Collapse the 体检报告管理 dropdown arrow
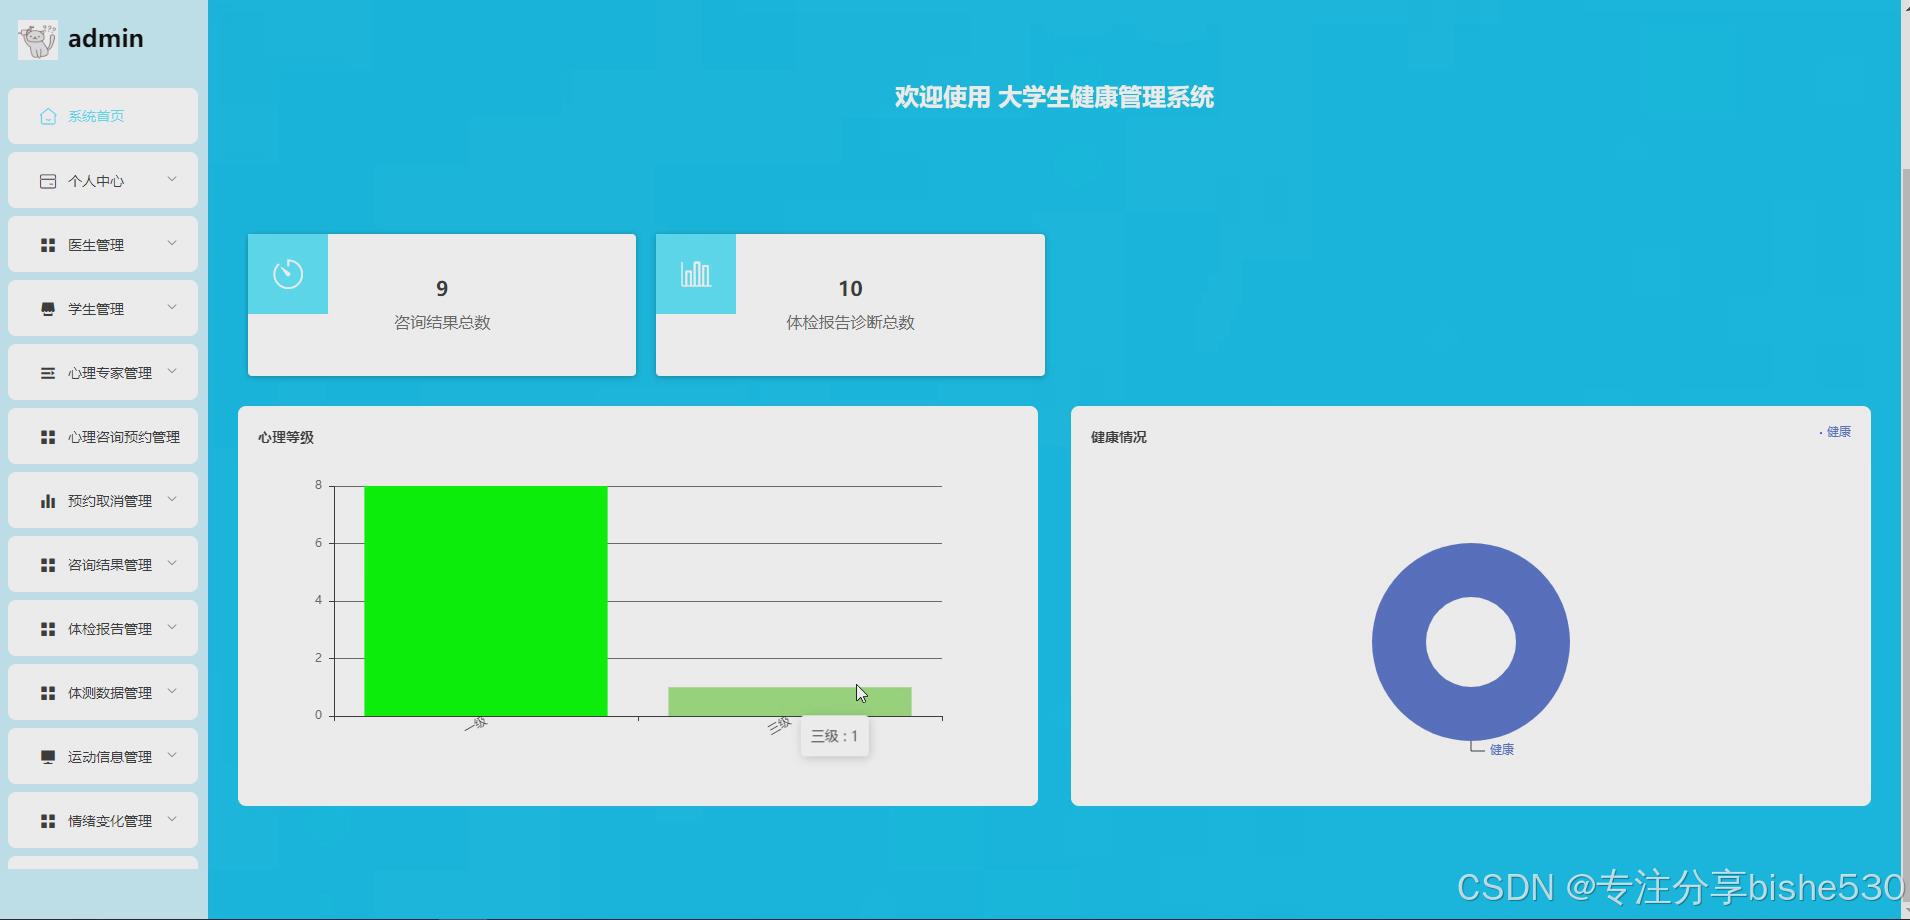 point(171,628)
